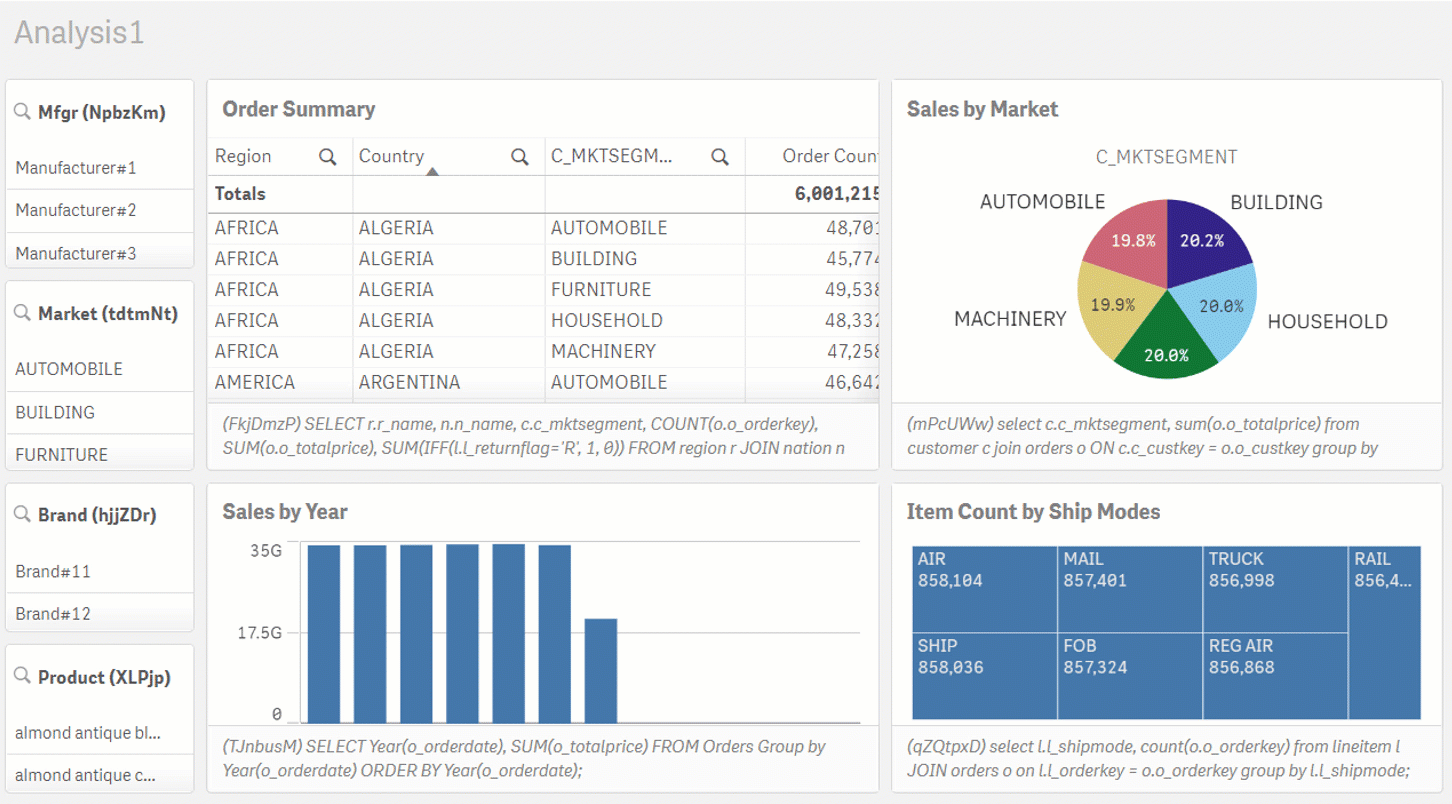Click the search icon on the Region column
Screen dimensions: 1452x804
pyautogui.click(x=329, y=156)
